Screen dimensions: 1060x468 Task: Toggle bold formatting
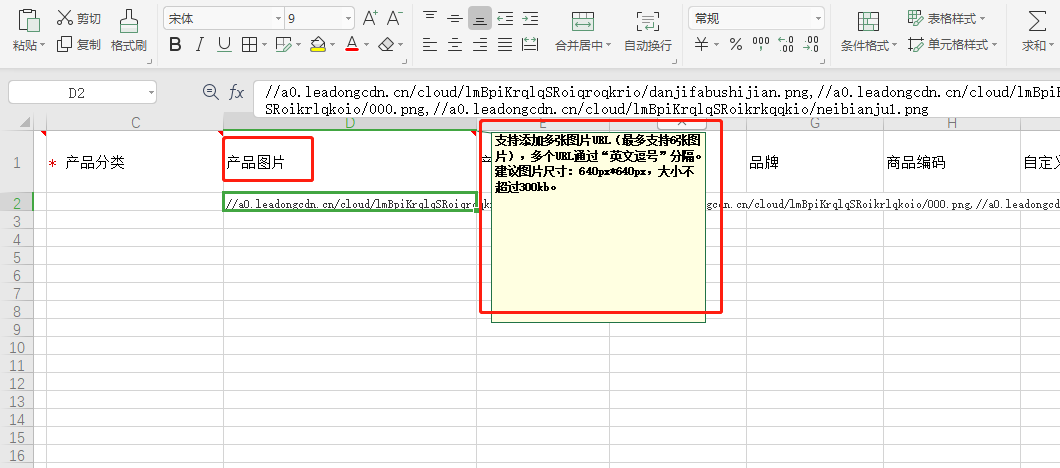(176, 44)
